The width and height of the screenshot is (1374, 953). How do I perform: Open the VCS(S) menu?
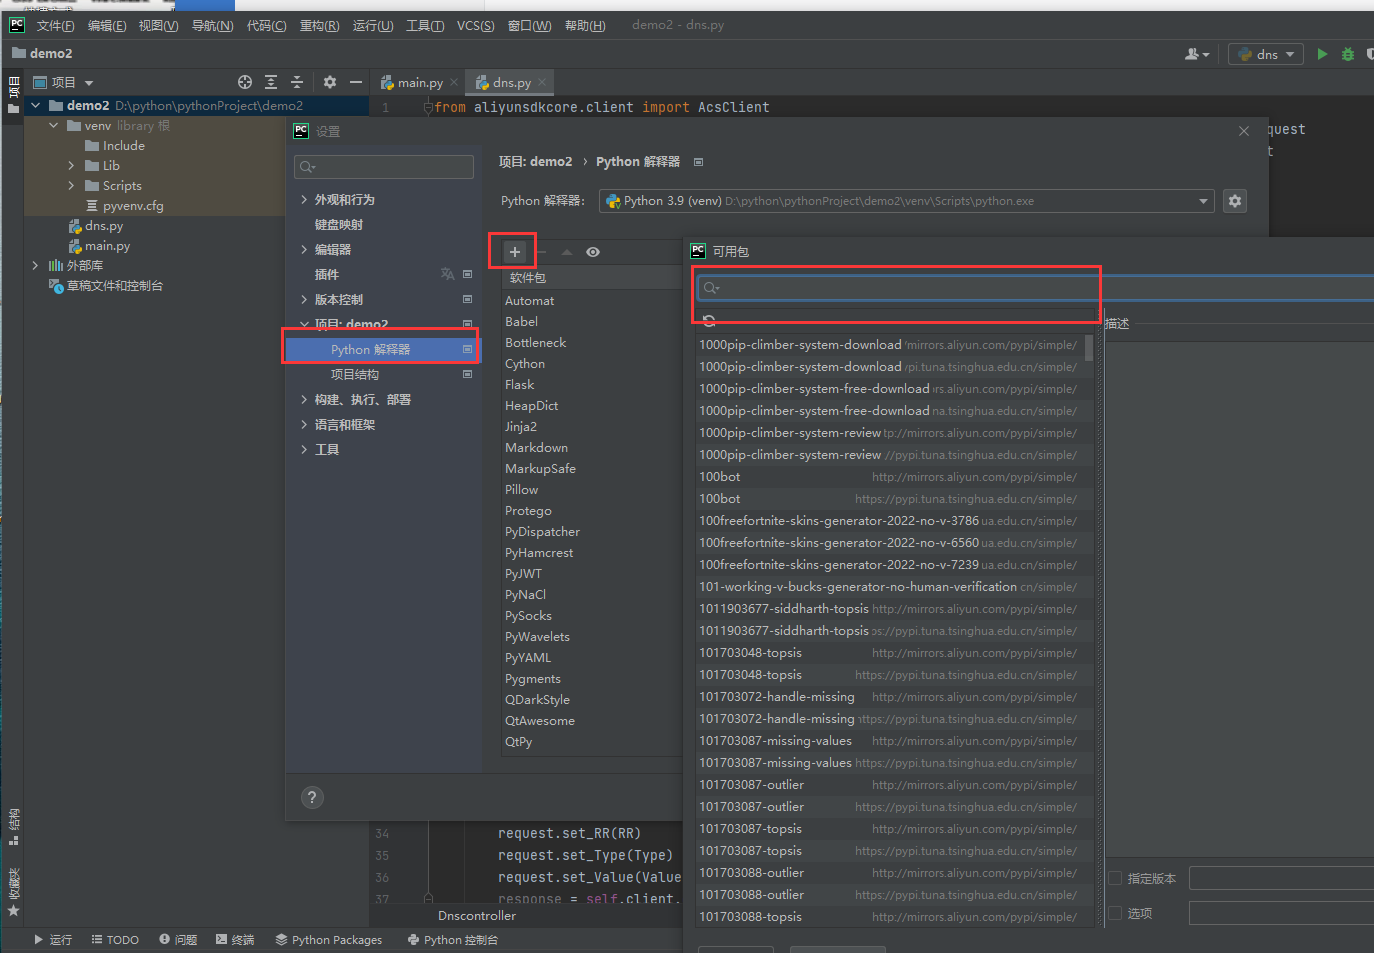coord(475,26)
